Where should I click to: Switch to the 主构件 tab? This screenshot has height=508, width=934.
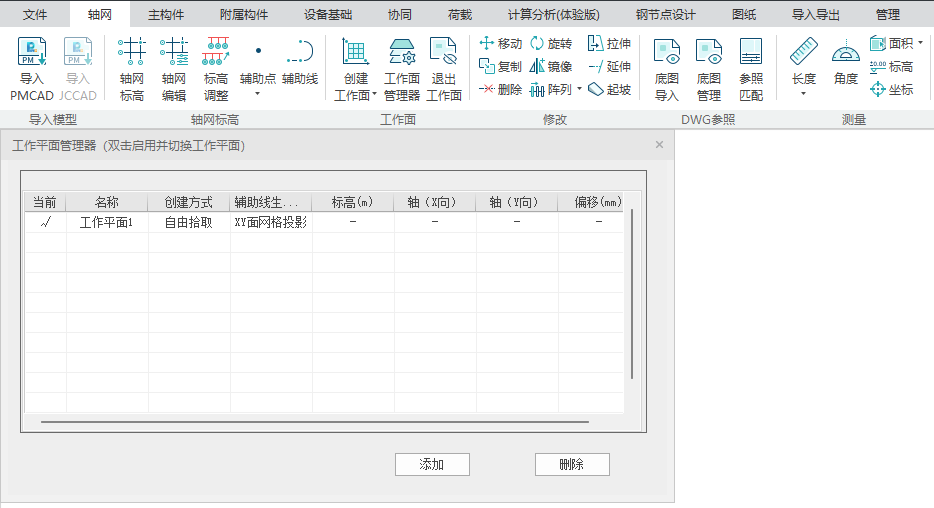click(x=166, y=14)
